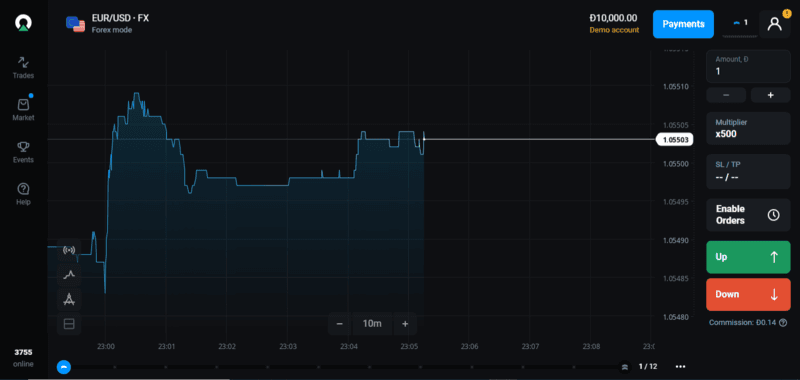The image size is (800, 380).
Task: Click the blue timeline slider handle
Action: click(x=64, y=367)
